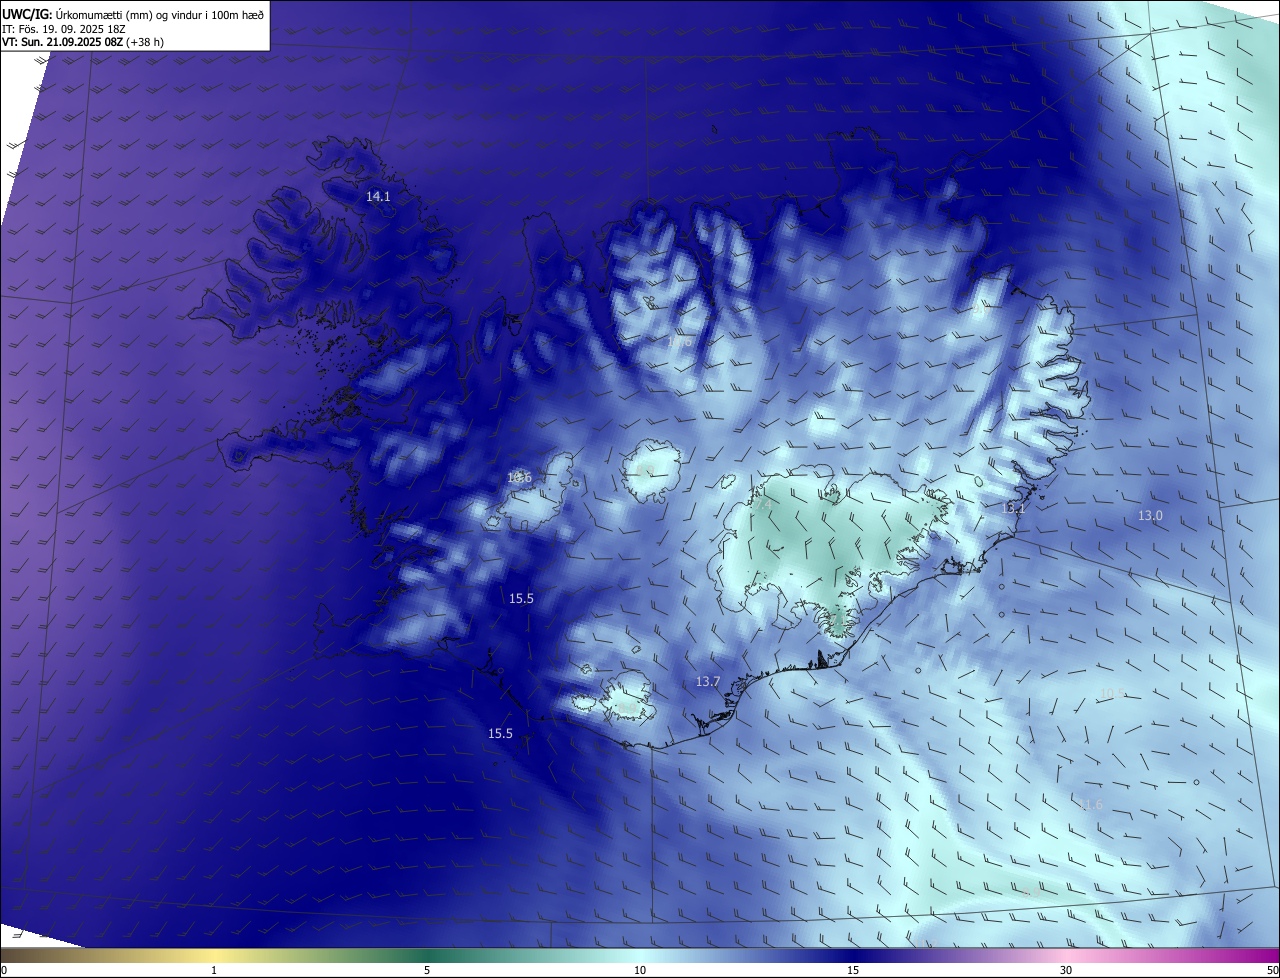Click the "1" tick on the color scale
The width and height of the screenshot is (1280, 978).
214,970
